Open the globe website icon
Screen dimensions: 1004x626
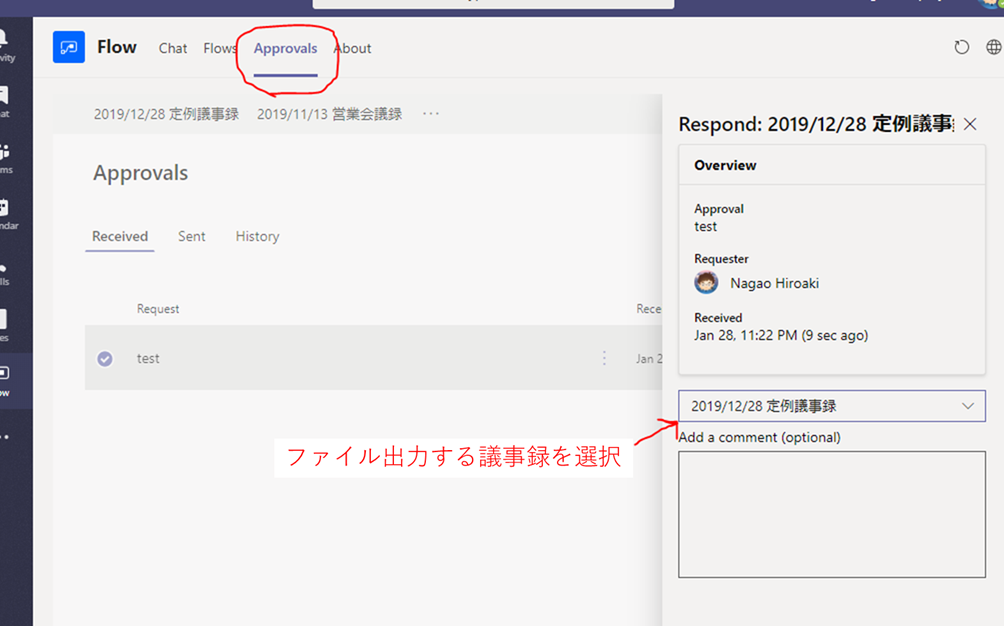993,47
